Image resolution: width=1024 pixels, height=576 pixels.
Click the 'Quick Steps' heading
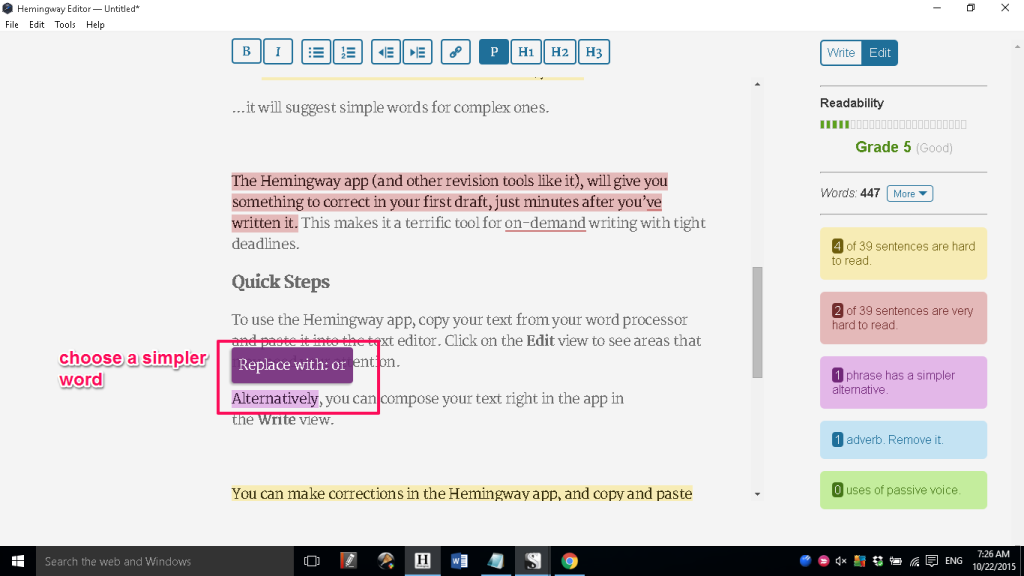281,282
